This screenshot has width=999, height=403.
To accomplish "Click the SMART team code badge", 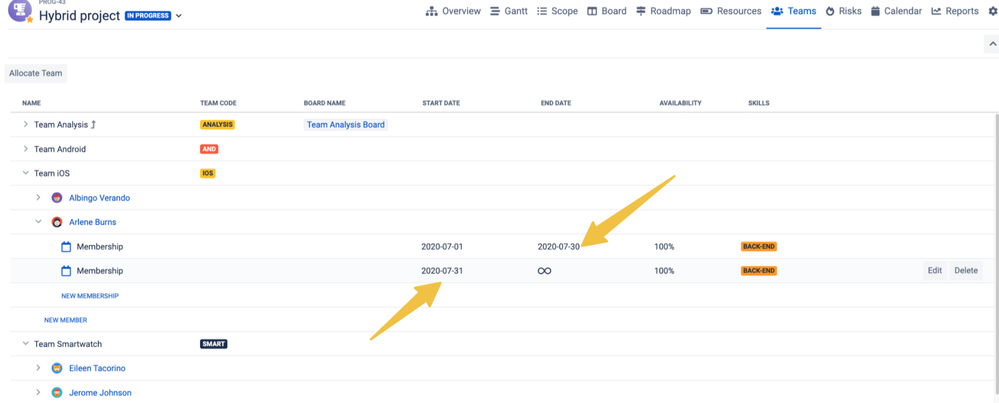I will pyautogui.click(x=213, y=344).
